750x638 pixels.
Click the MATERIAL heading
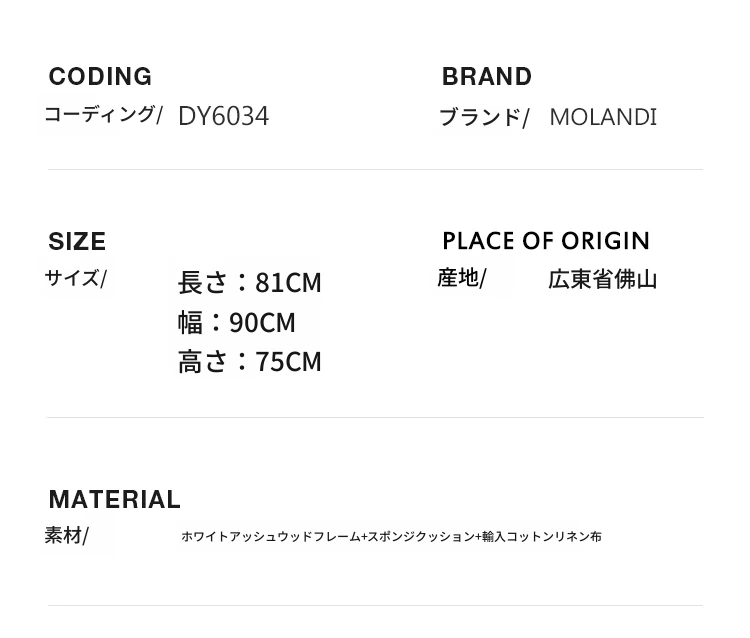pos(114,499)
